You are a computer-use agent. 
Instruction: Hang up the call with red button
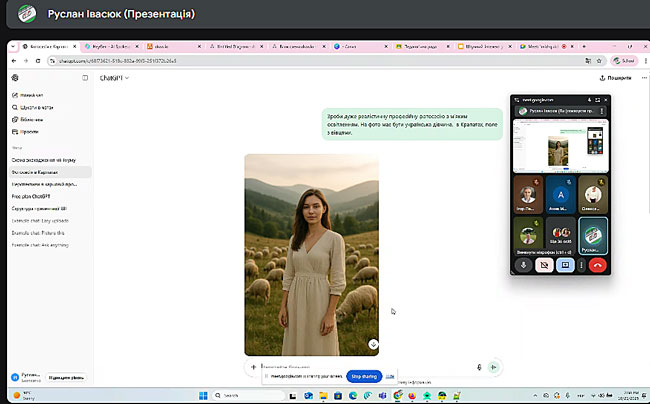598,266
